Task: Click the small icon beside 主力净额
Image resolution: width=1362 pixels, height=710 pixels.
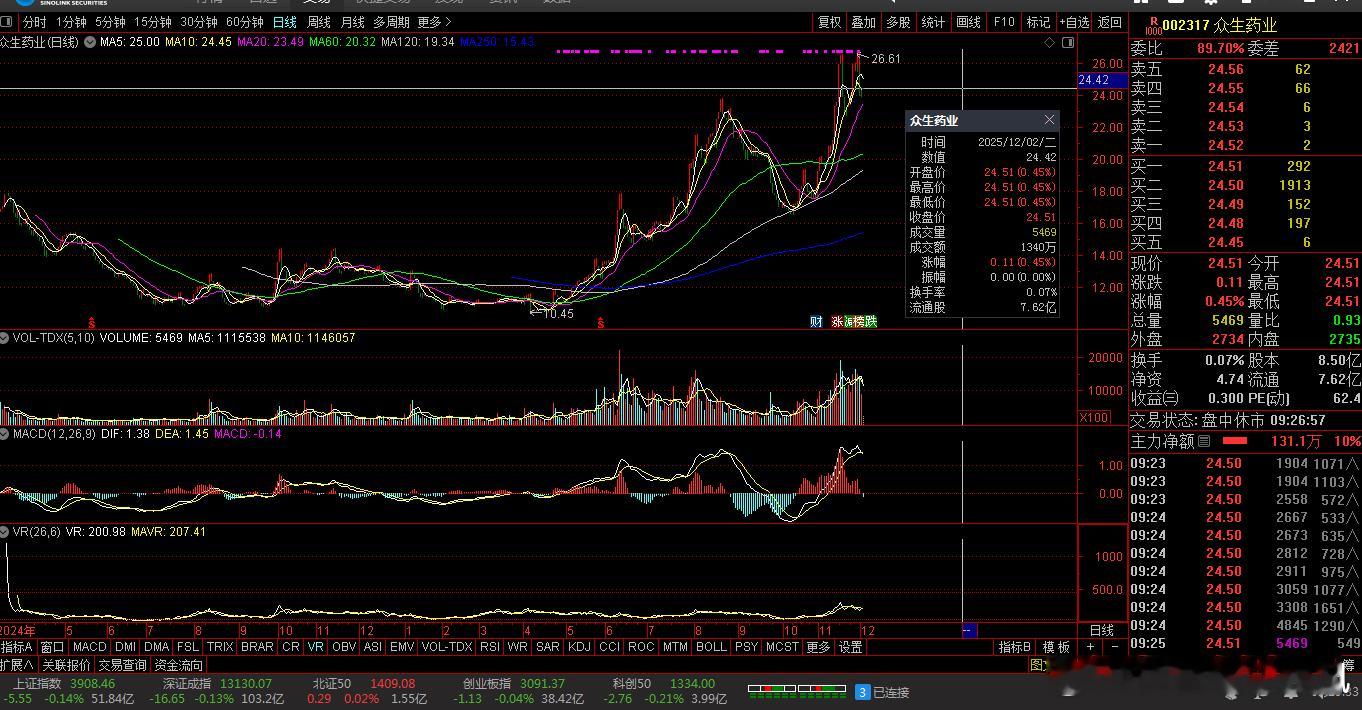Action: pos(1204,441)
